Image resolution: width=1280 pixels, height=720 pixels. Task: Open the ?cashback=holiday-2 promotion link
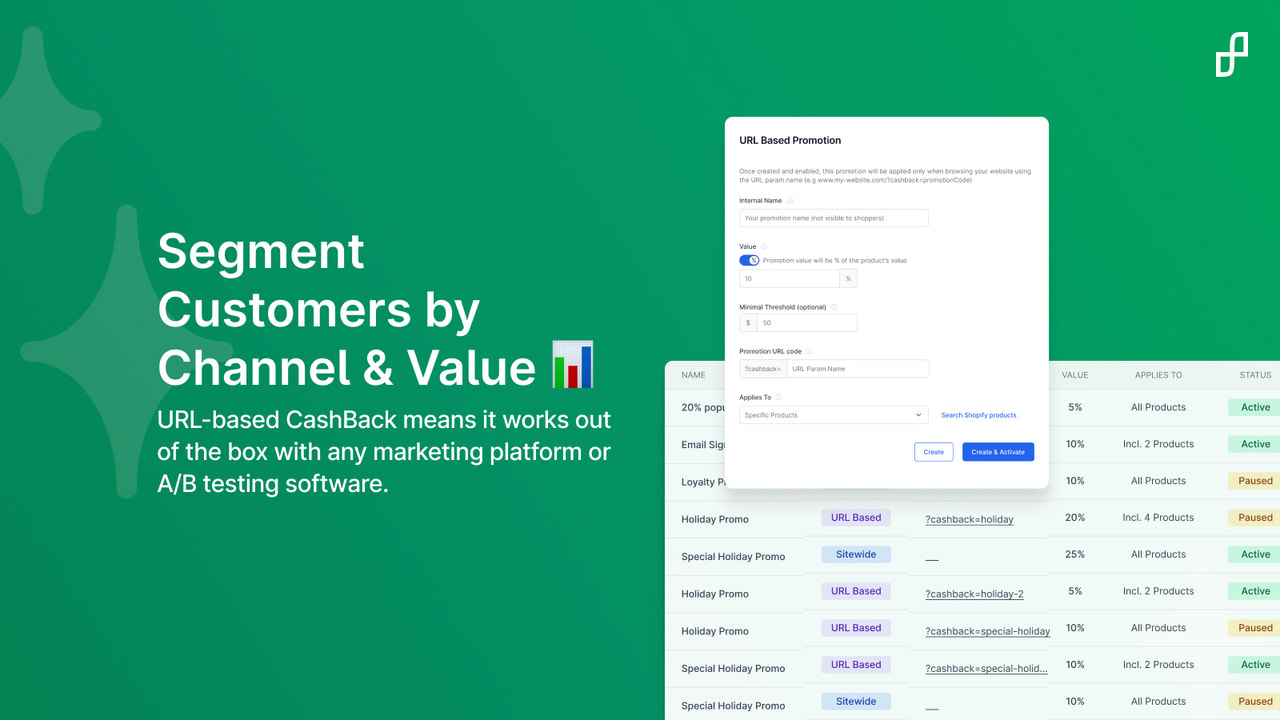975,593
